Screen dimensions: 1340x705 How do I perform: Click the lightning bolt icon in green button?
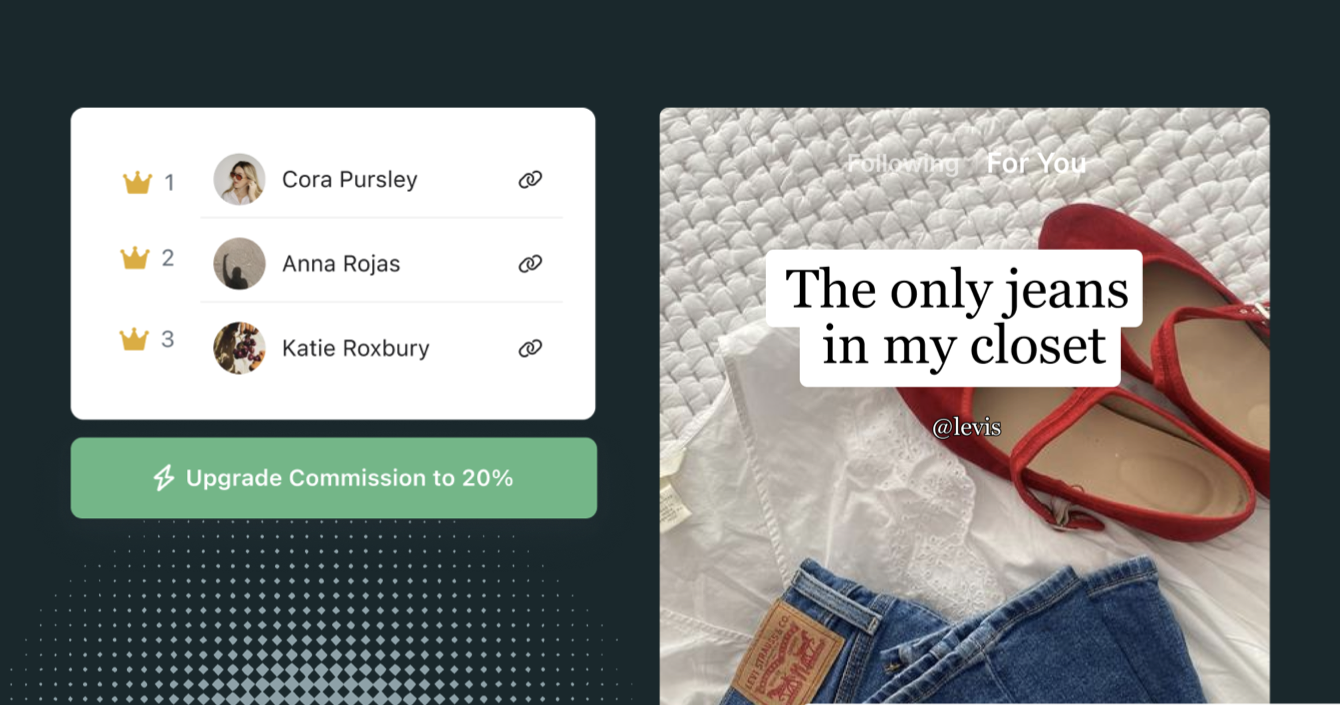coord(164,478)
